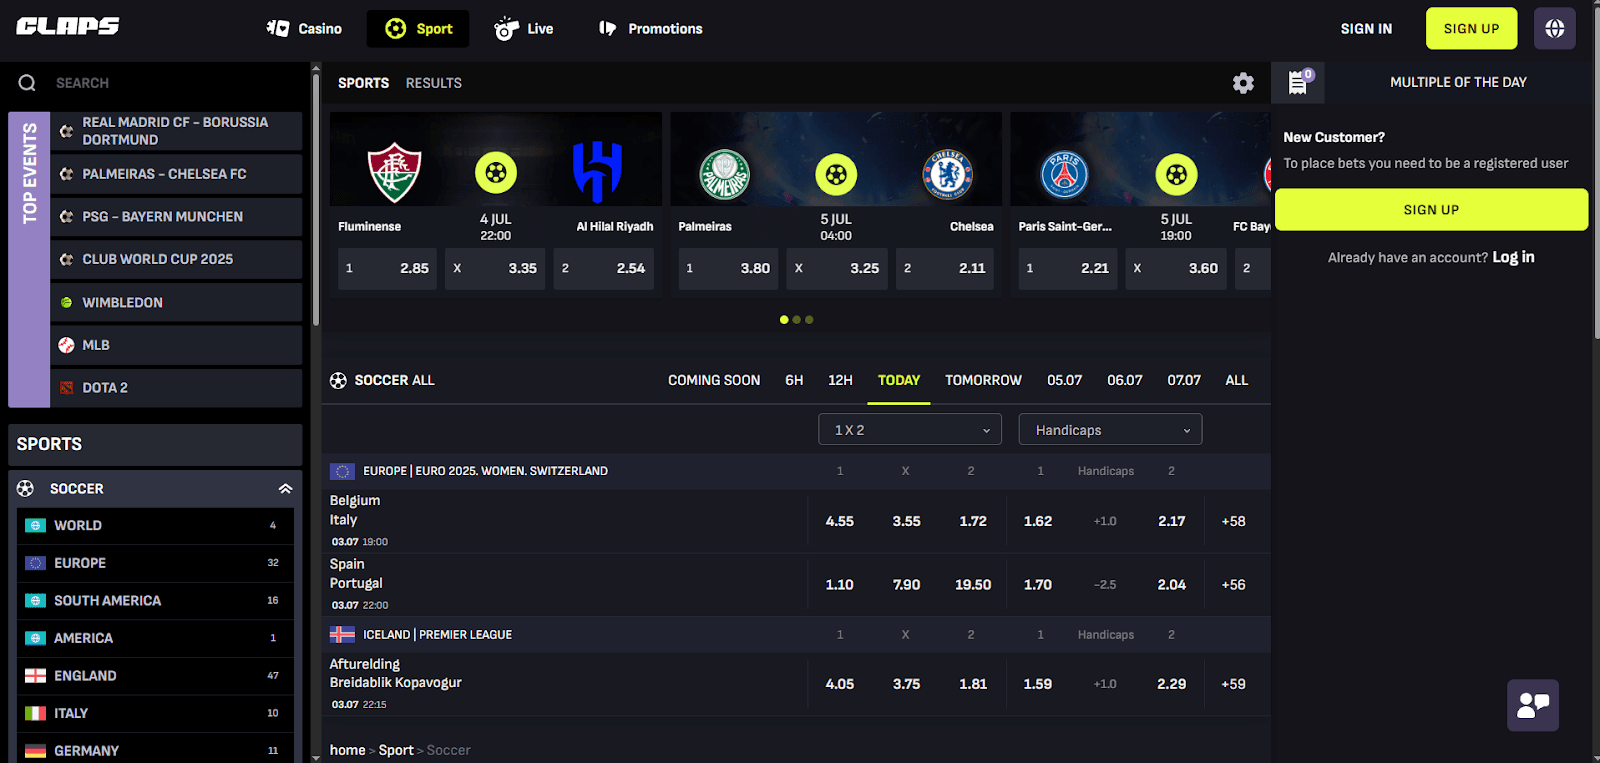Click the search magnifier icon
Image resolution: width=1600 pixels, height=763 pixels.
tap(27, 83)
